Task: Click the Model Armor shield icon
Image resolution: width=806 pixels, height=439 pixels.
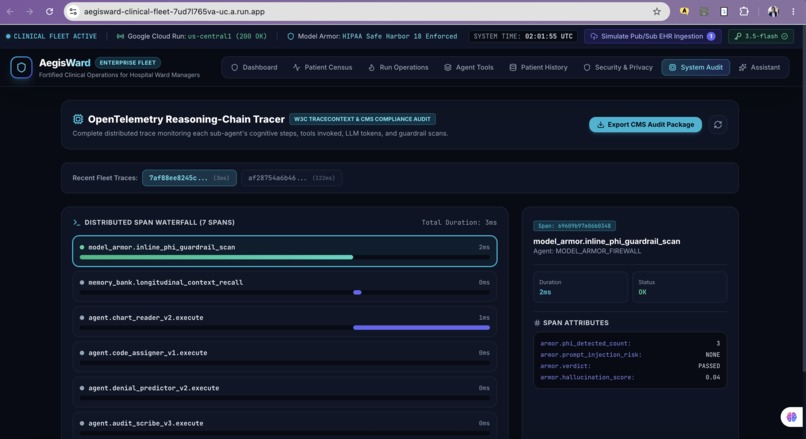Action: (x=290, y=36)
